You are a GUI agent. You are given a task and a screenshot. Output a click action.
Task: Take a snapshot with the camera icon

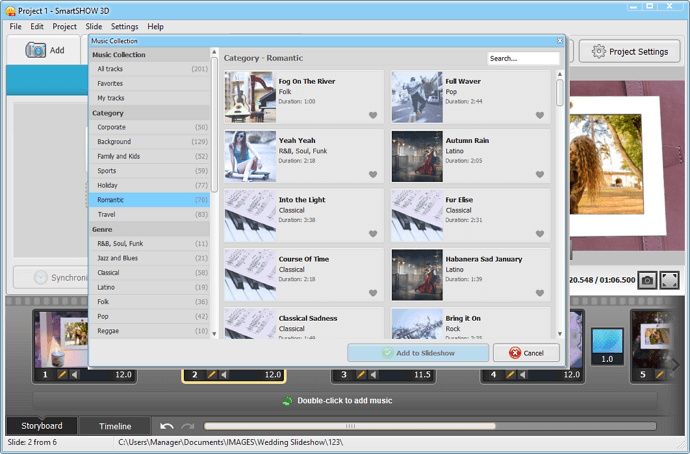647,280
